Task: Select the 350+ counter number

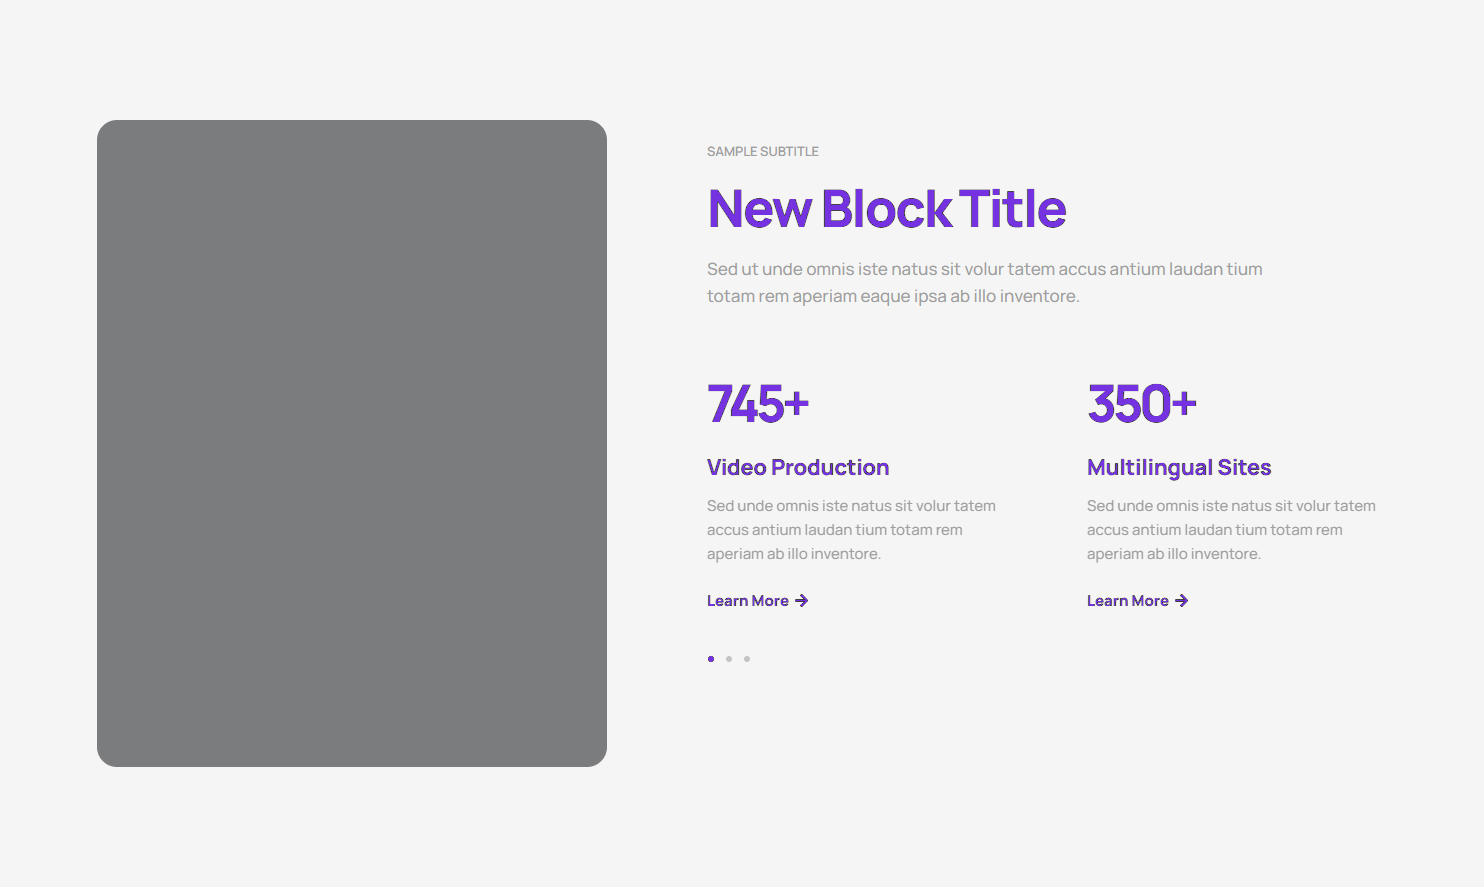Action: (1141, 404)
